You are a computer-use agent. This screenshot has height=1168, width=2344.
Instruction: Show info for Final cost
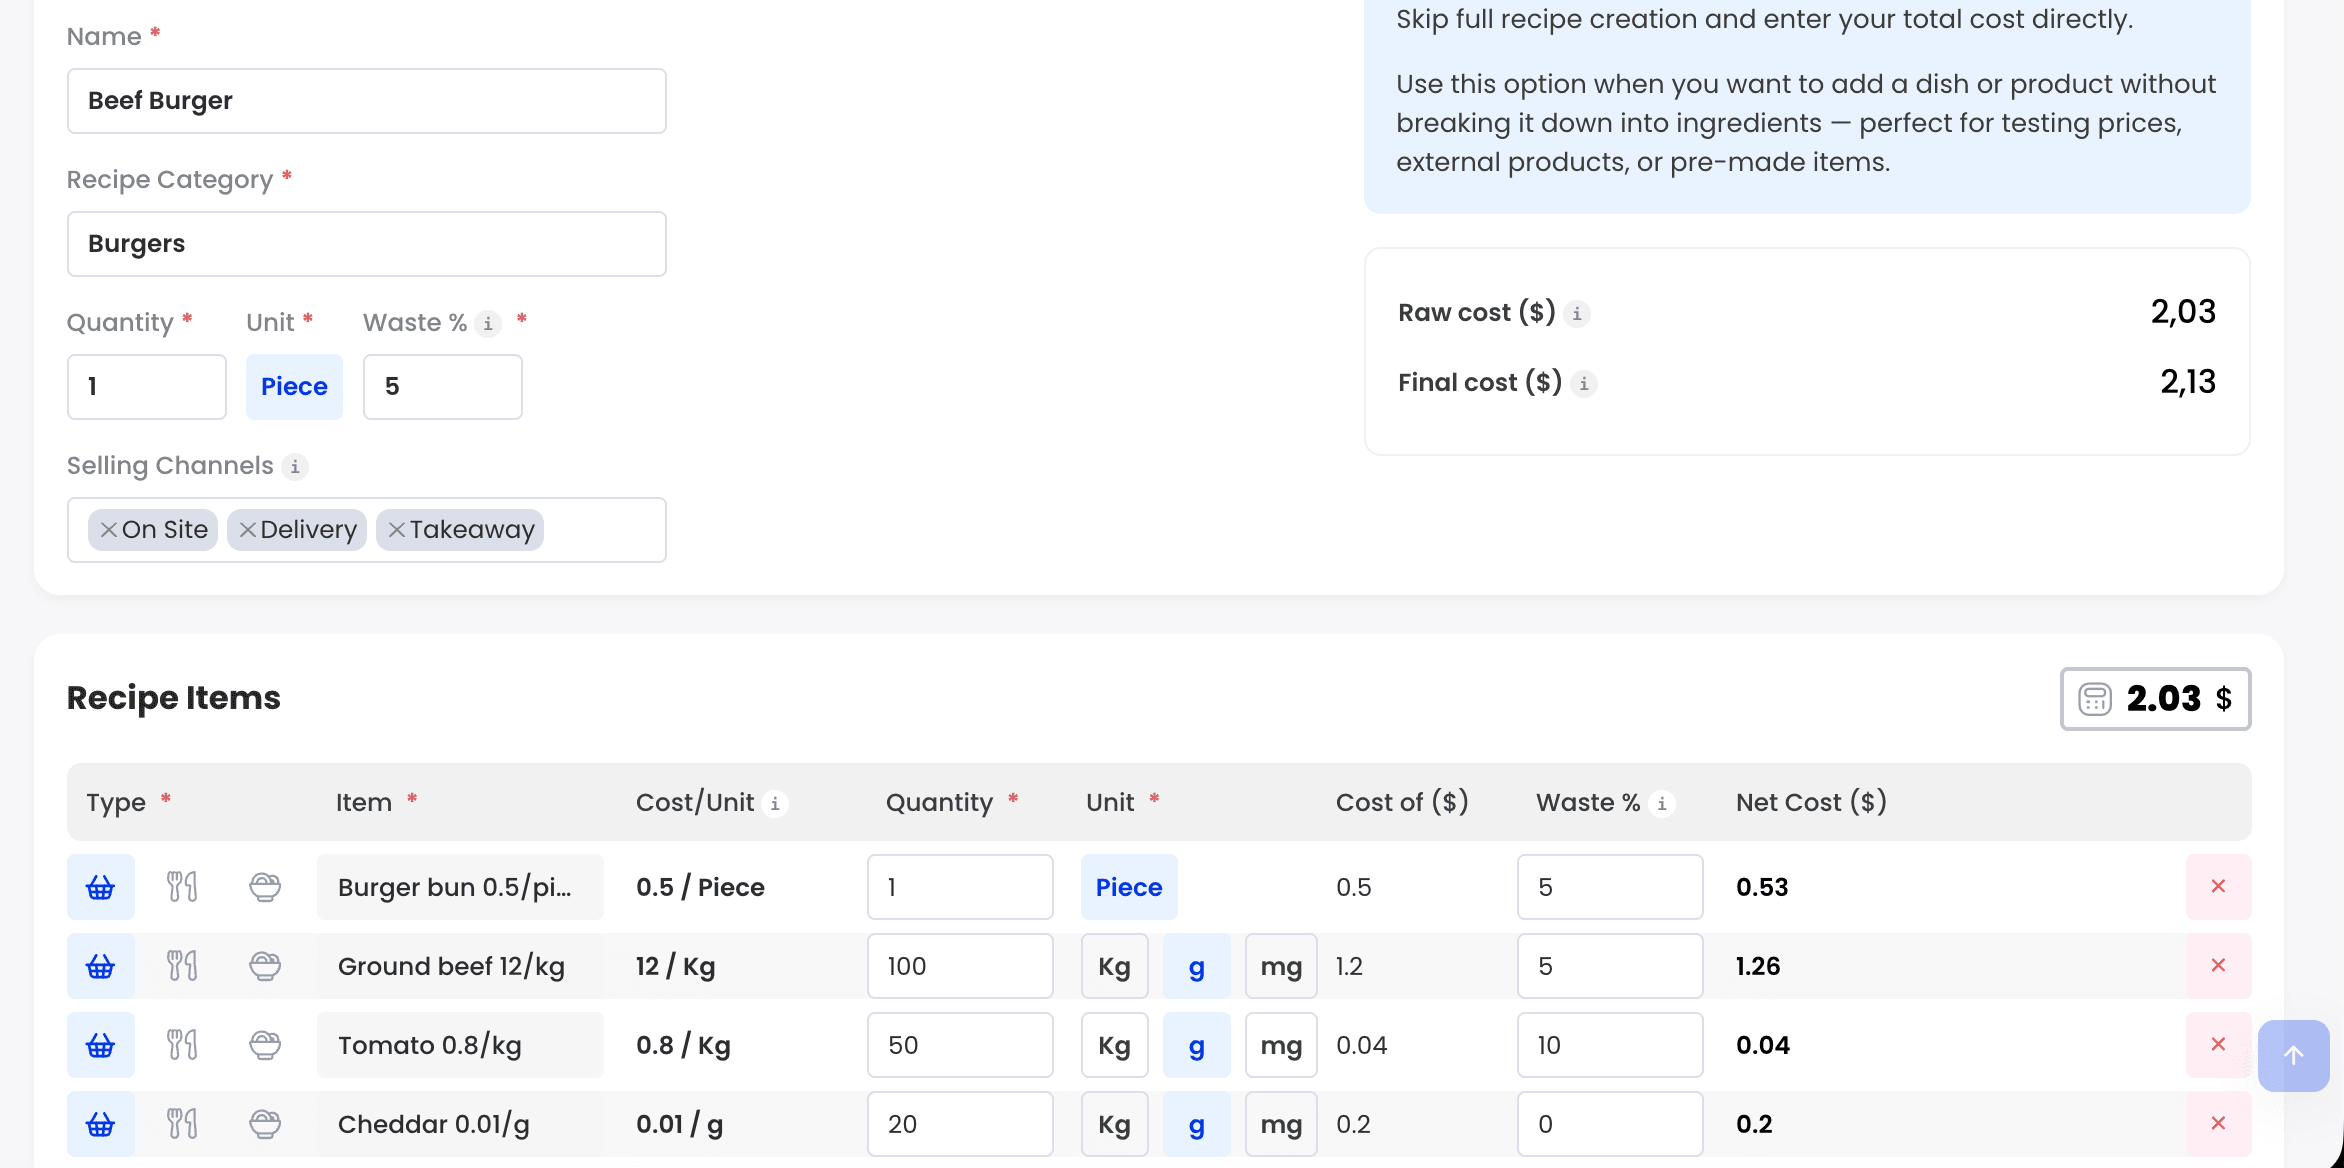click(x=1584, y=384)
